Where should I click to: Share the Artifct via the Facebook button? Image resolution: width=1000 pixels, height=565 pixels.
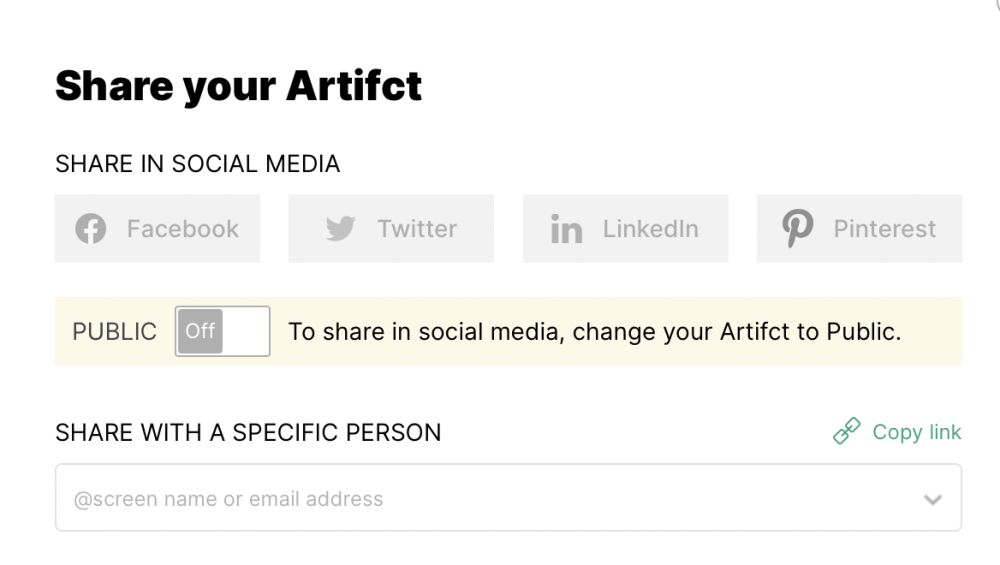click(x=158, y=228)
